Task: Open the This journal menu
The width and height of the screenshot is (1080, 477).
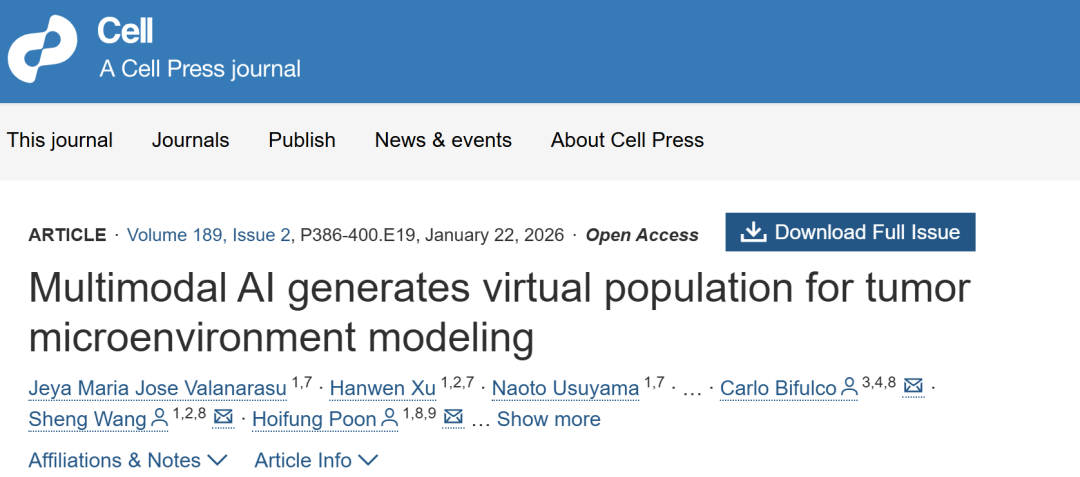Action: (x=60, y=141)
